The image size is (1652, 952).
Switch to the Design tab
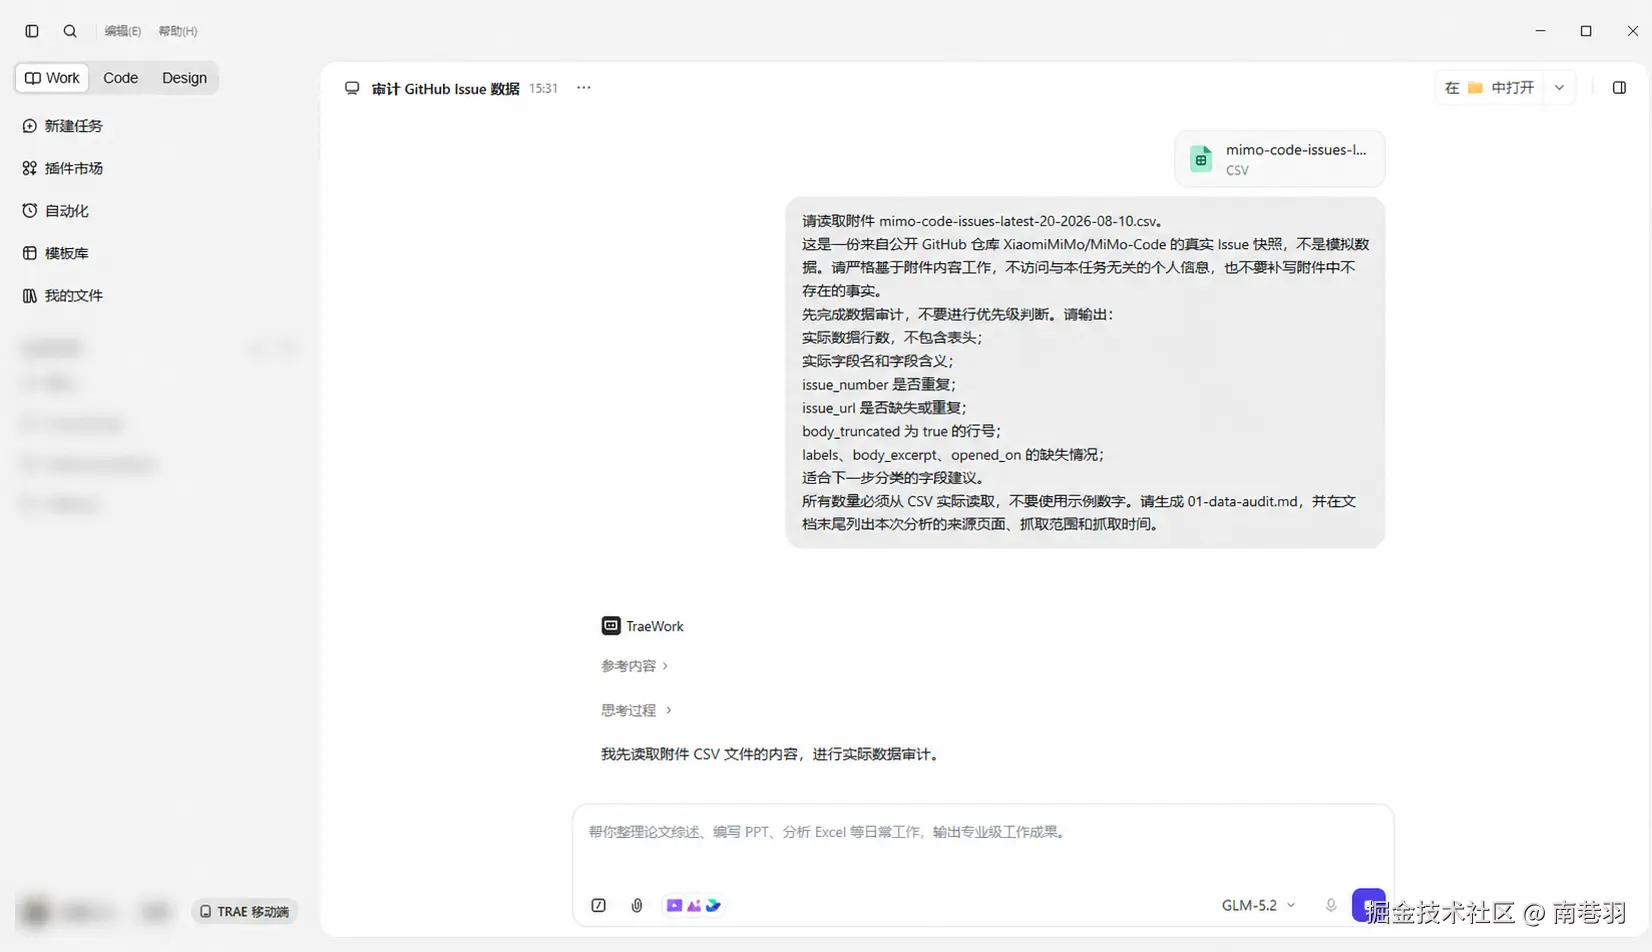[x=184, y=78]
